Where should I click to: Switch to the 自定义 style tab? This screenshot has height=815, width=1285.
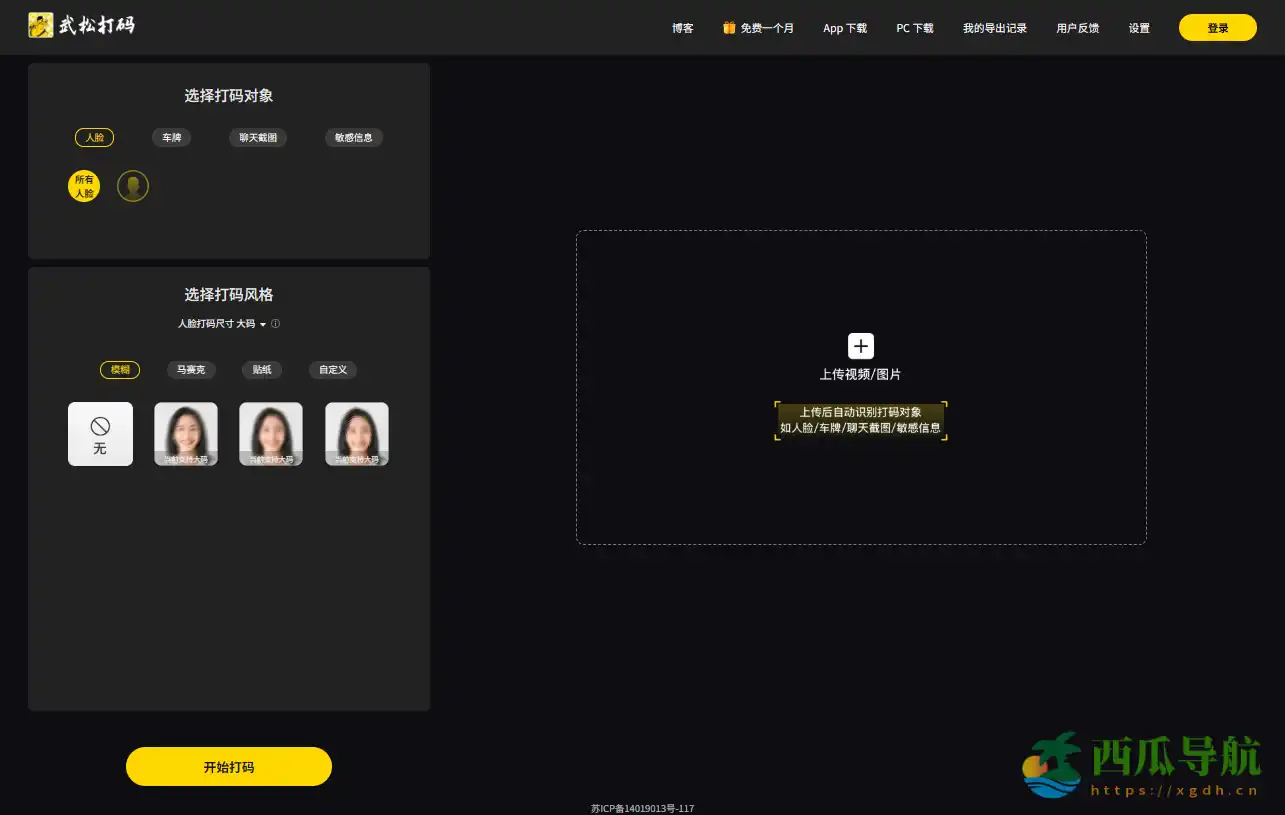pyautogui.click(x=333, y=370)
